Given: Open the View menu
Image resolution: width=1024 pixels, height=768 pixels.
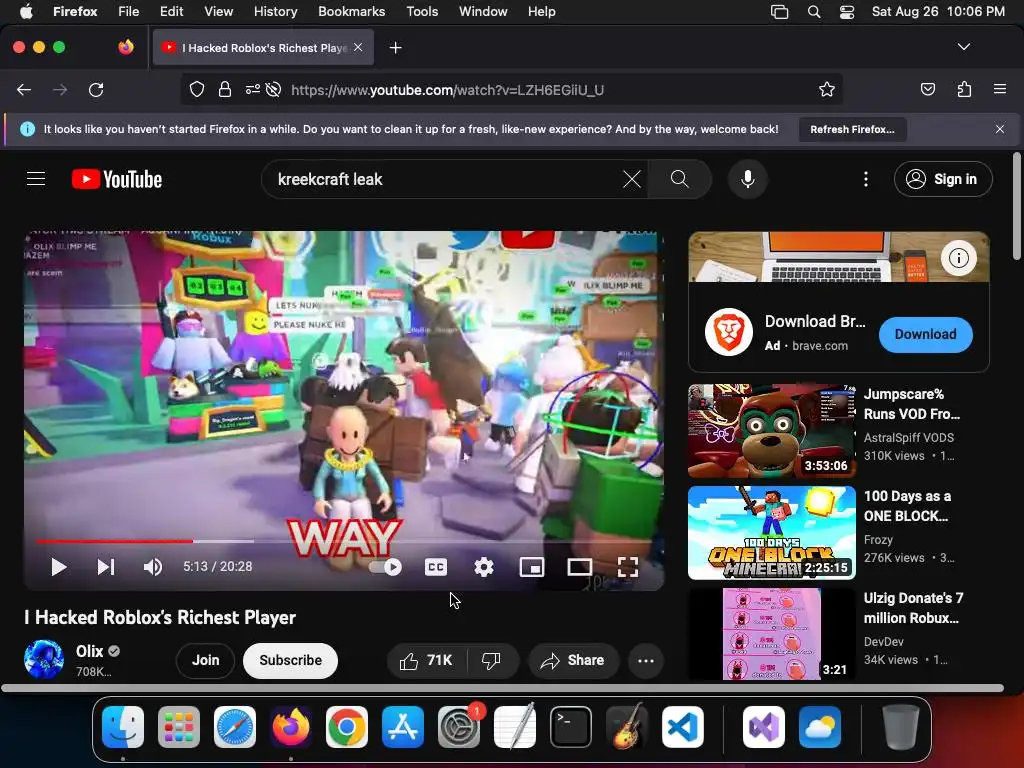Looking at the screenshot, I should pos(218,11).
